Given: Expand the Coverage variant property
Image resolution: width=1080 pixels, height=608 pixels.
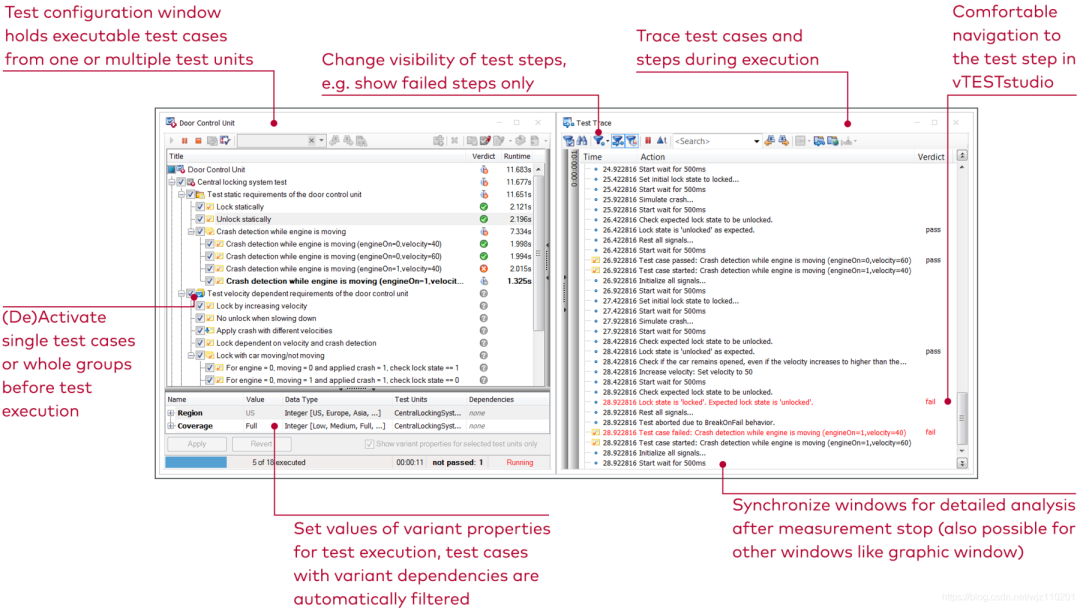Looking at the screenshot, I should click(x=171, y=426).
